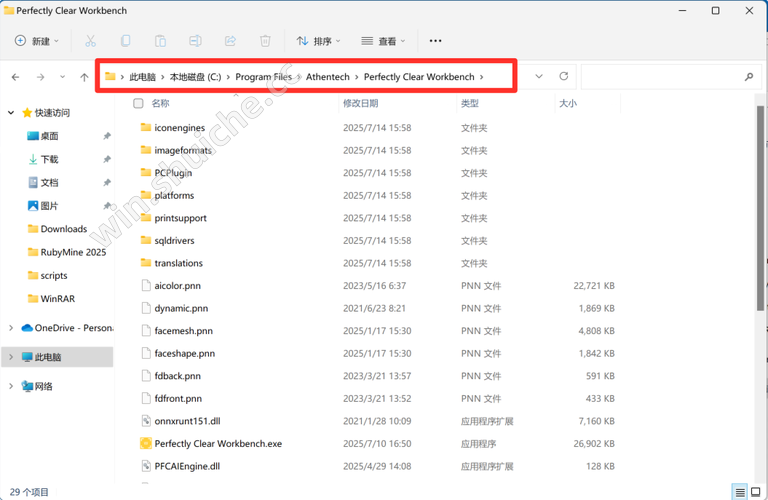Select the PCPlugin folder row
Viewport: 768px width, 500px height.
pos(377,173)
